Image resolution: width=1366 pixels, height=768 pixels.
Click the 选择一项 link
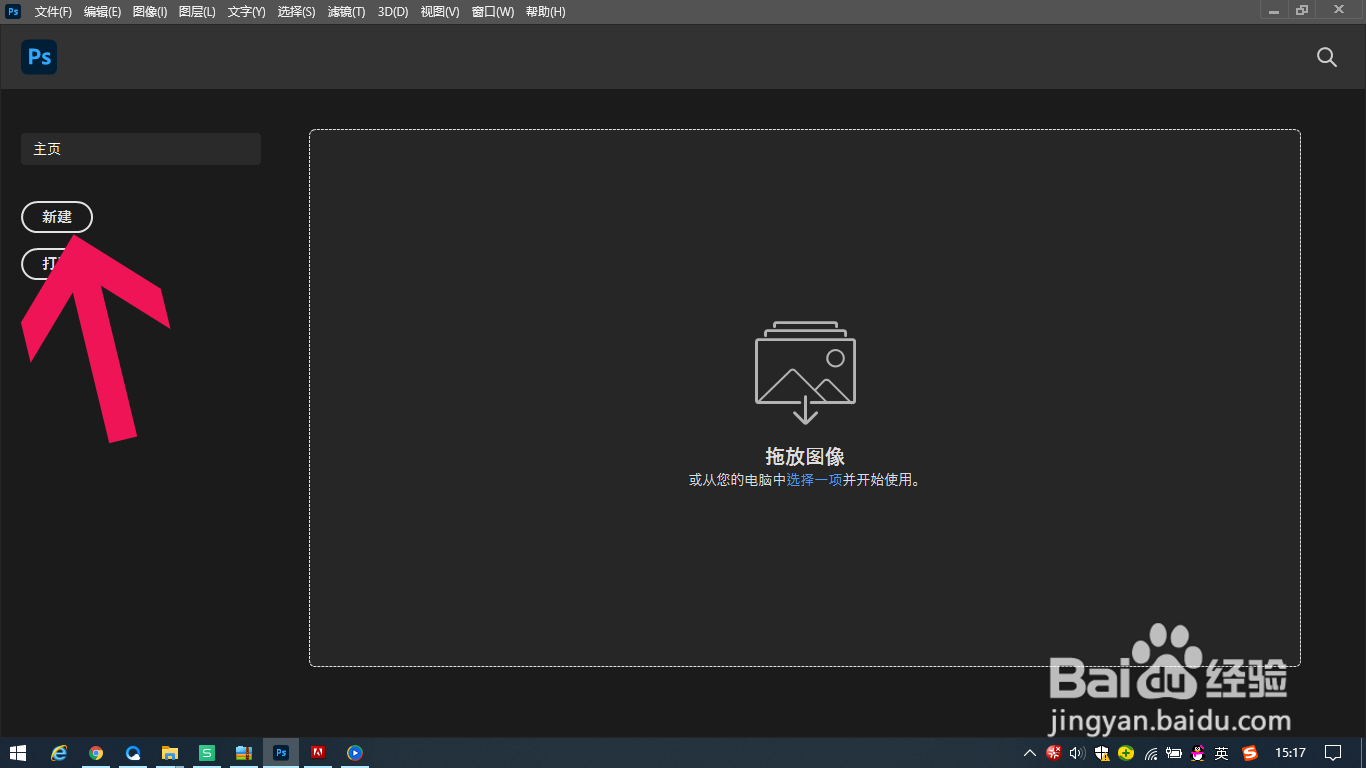[814, 480]
